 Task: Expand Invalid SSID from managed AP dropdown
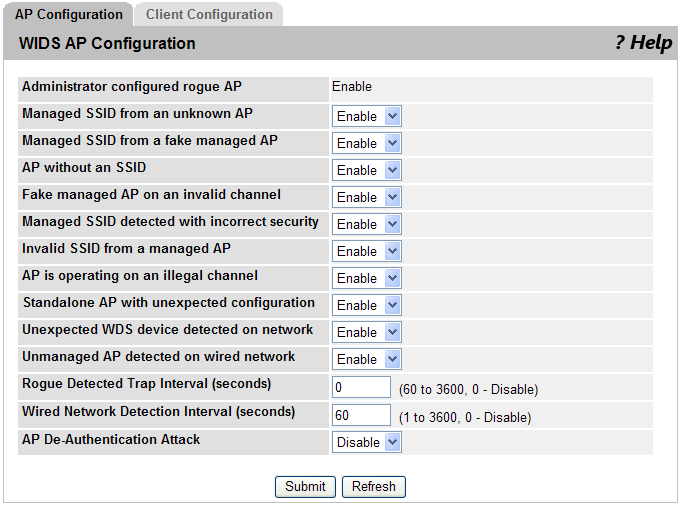pos(366,251)
